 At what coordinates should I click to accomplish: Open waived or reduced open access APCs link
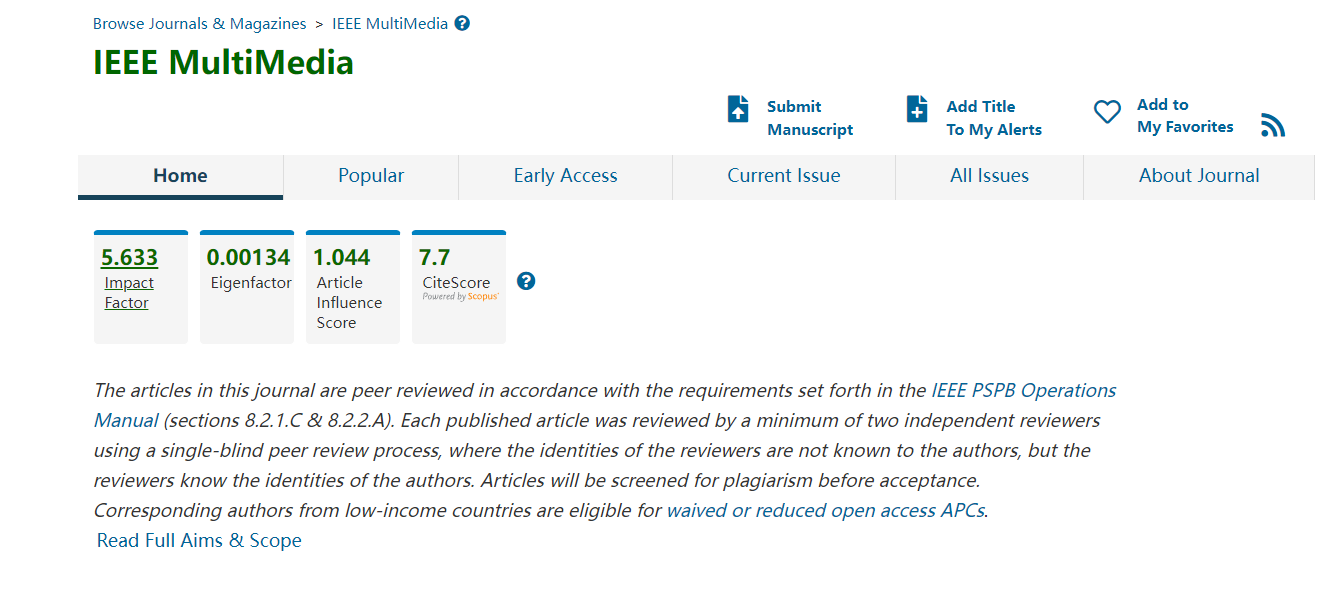pyautogui.click(x=825, y=510)
